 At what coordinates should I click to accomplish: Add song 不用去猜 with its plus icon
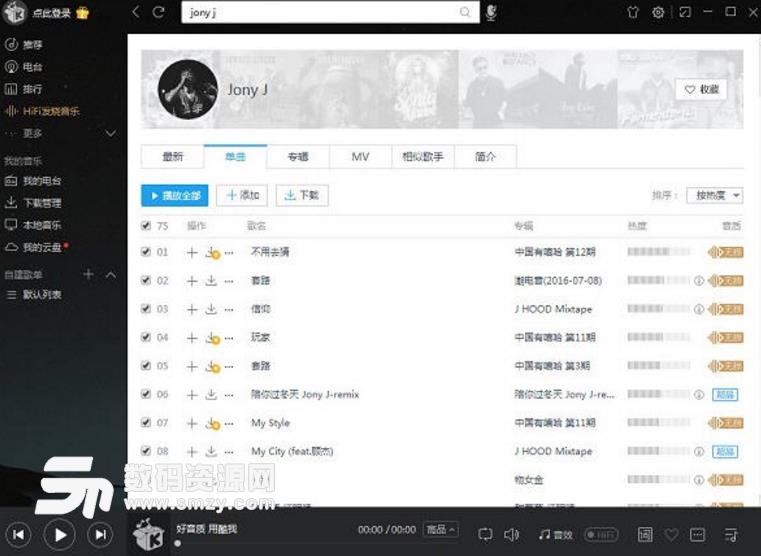click(x=192, y=252)
